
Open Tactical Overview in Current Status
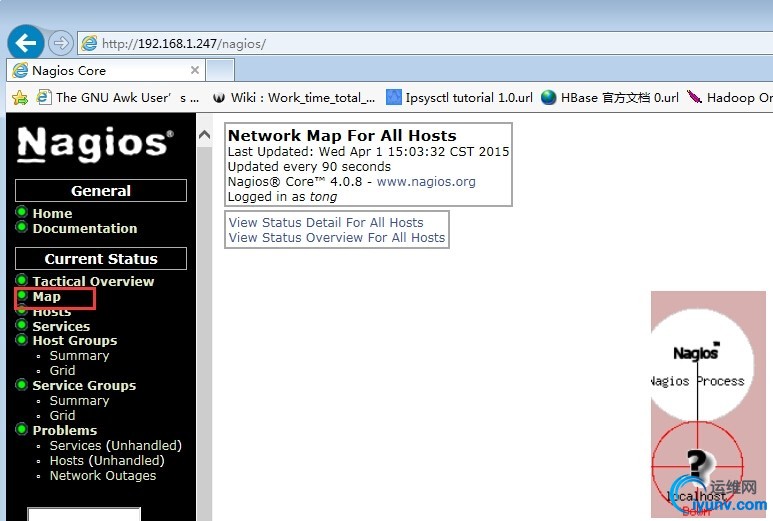click(93, 281)
